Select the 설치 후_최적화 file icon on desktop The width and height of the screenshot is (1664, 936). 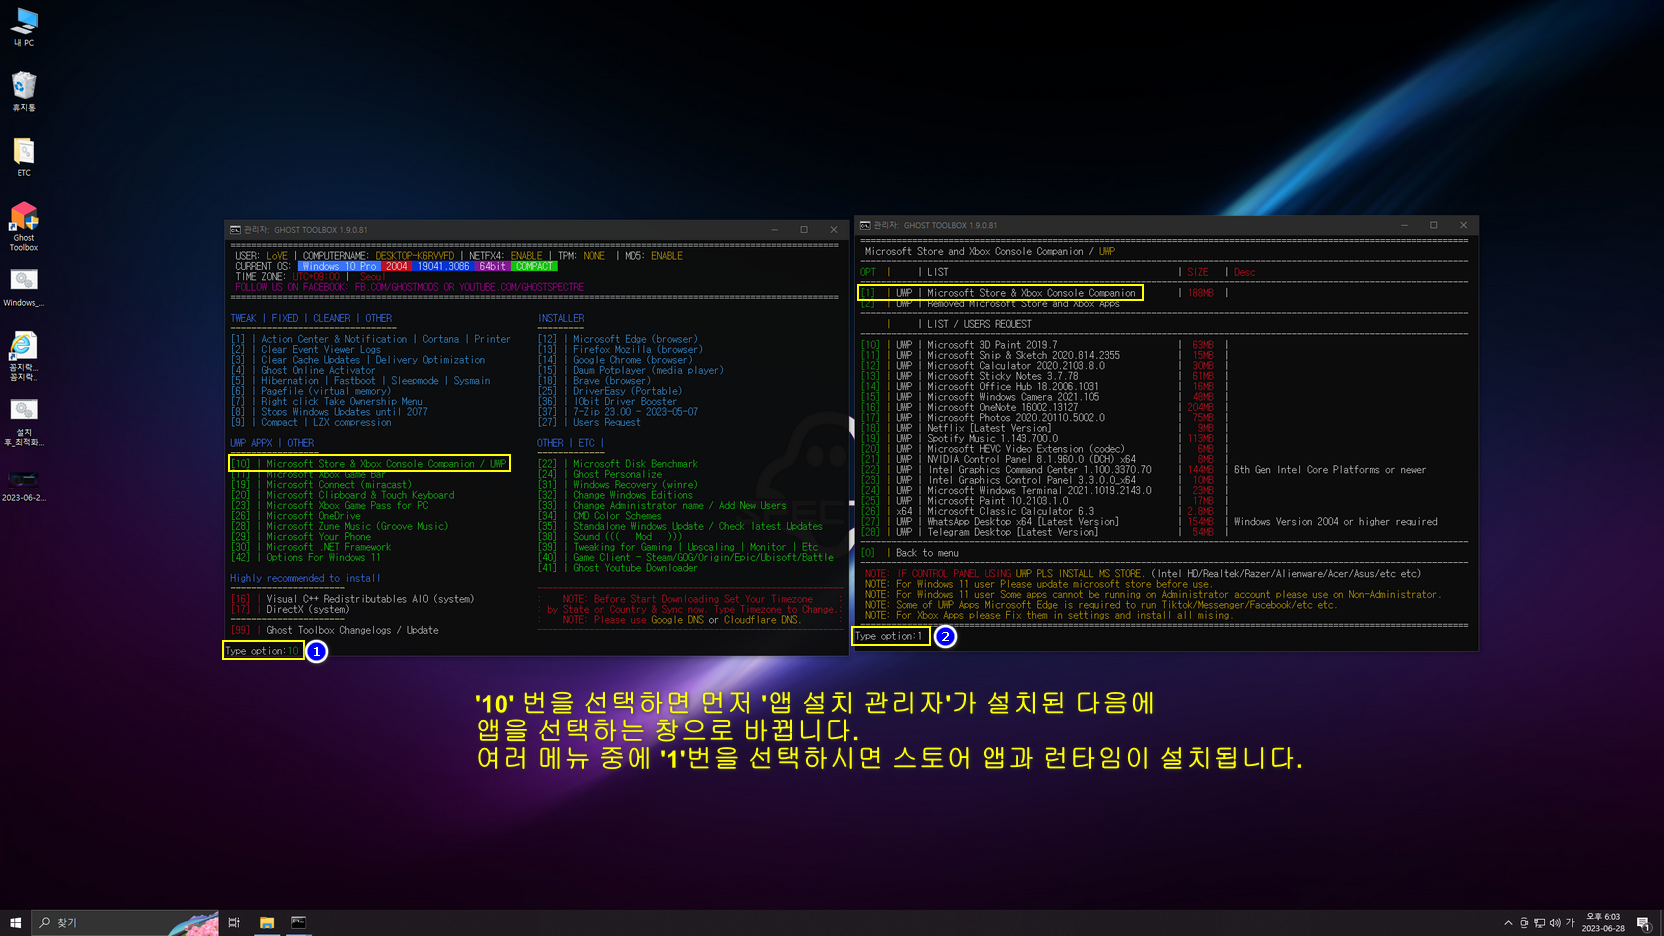click(24, 422)
